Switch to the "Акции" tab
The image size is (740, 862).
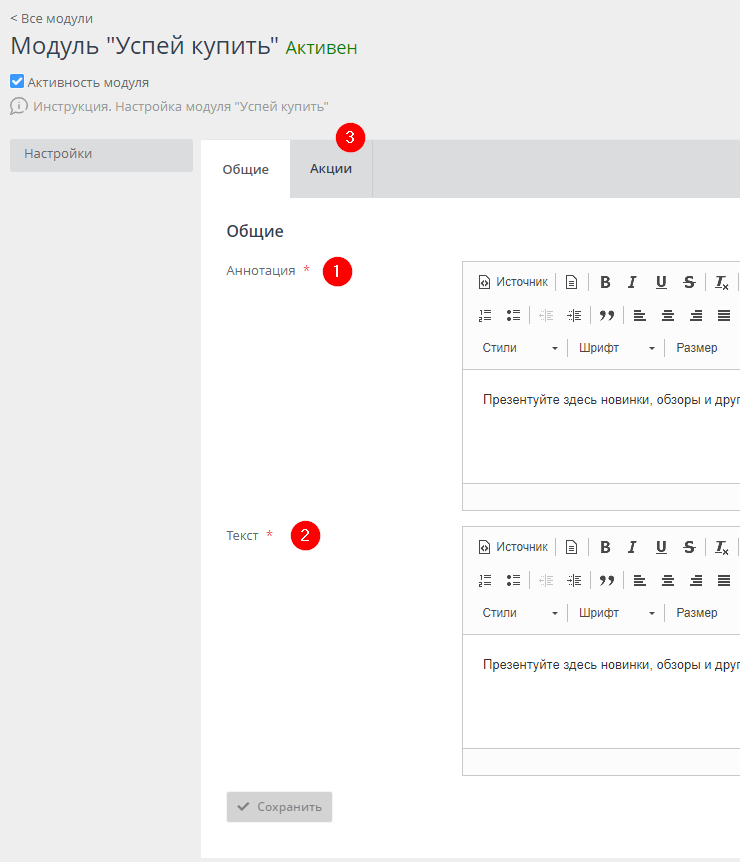pyautogui.click(x=330, y=169)
